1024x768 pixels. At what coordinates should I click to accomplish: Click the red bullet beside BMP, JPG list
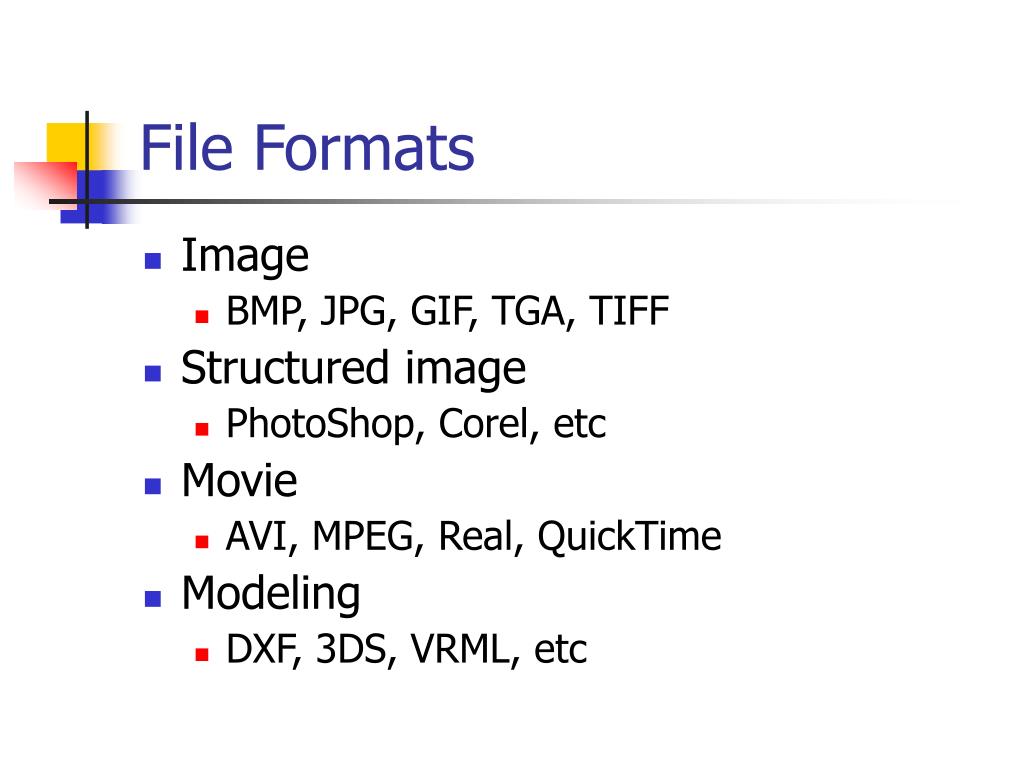pos(202,317)
